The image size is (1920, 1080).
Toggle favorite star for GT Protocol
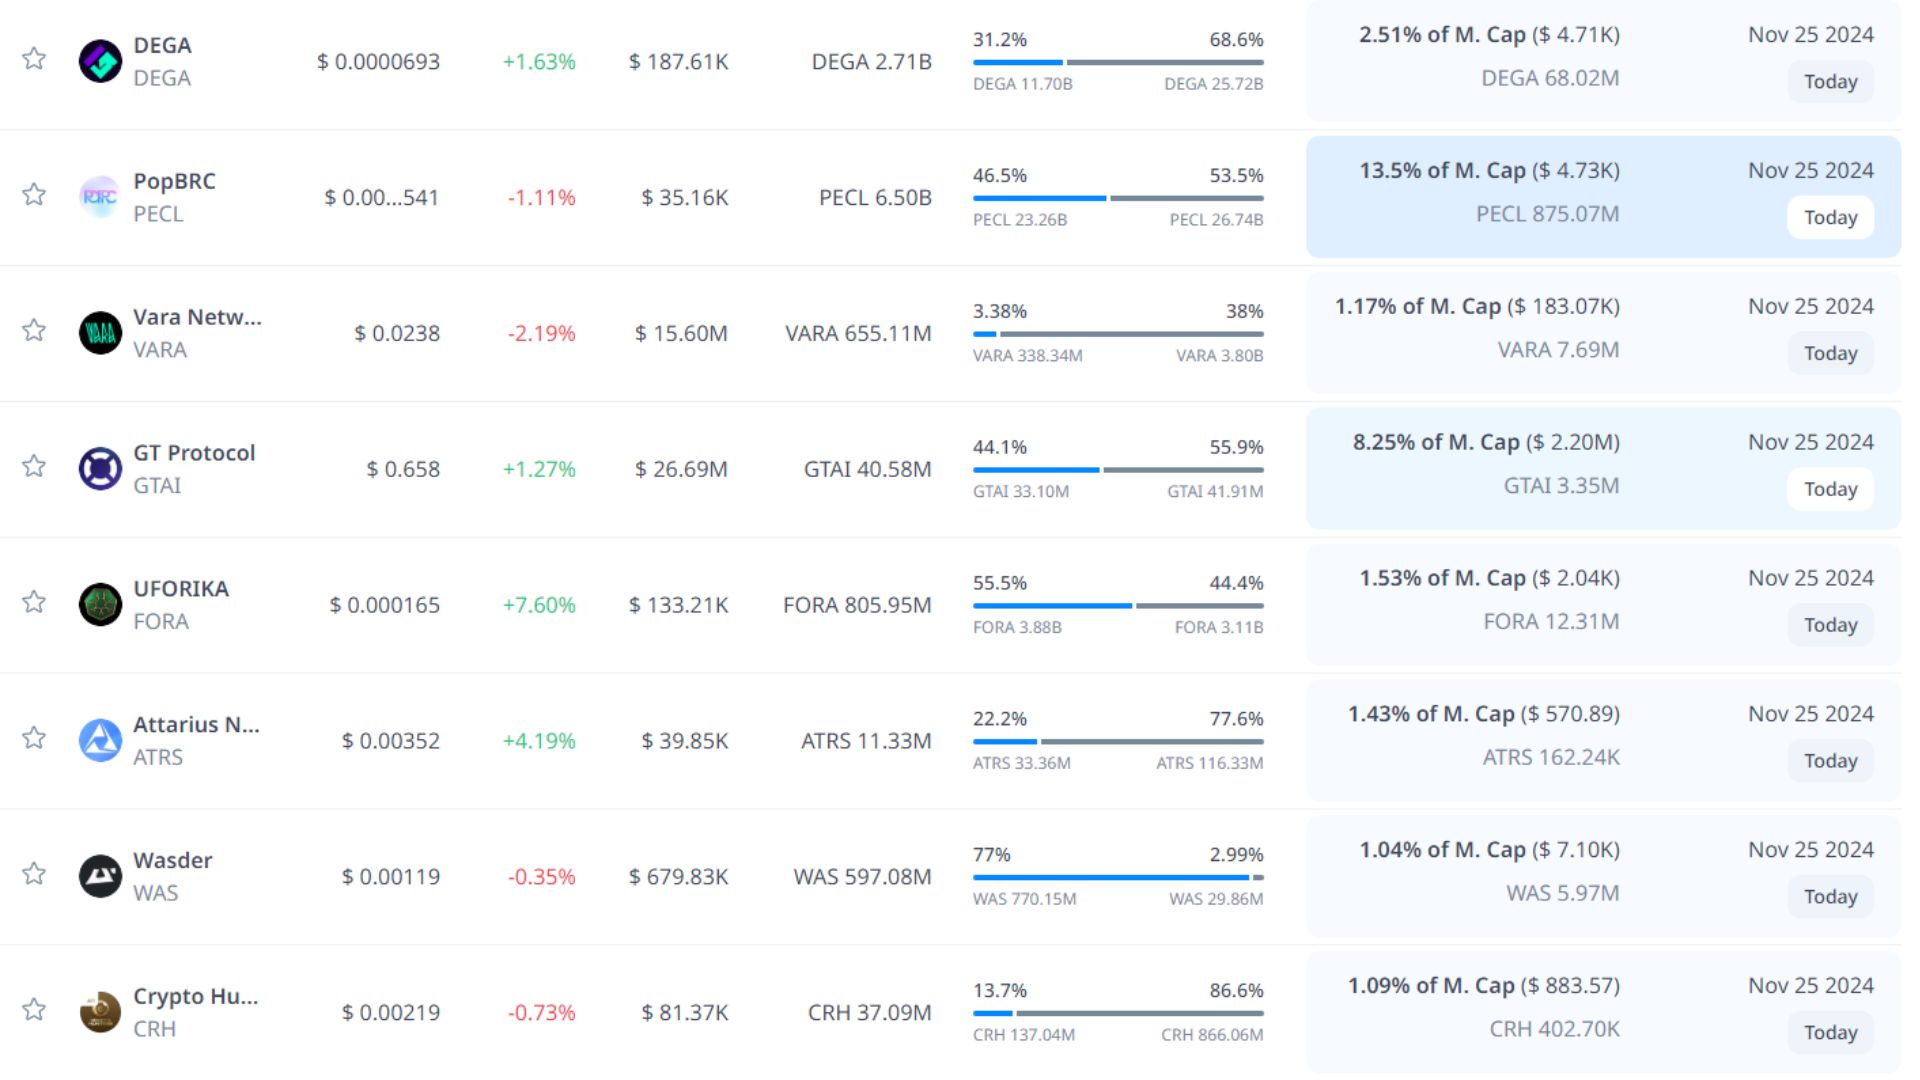(34, 466)
